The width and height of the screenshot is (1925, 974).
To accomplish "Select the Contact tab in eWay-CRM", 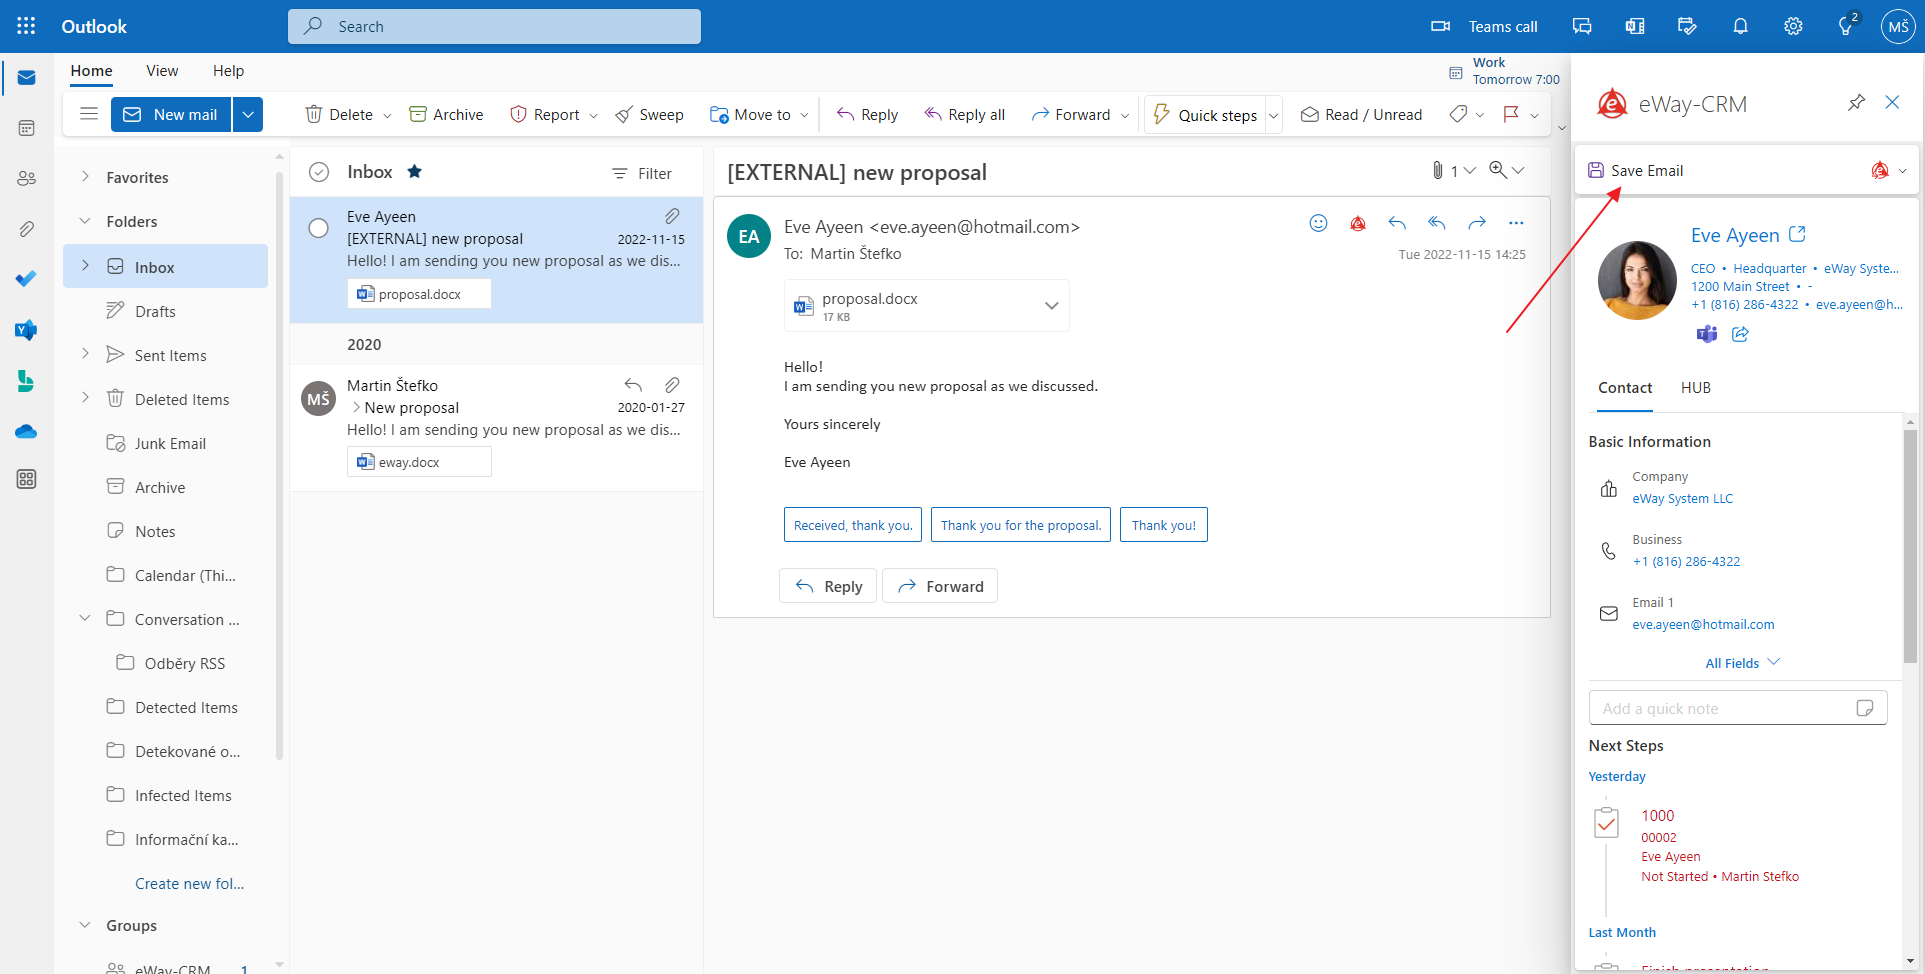I will 1625,387.
